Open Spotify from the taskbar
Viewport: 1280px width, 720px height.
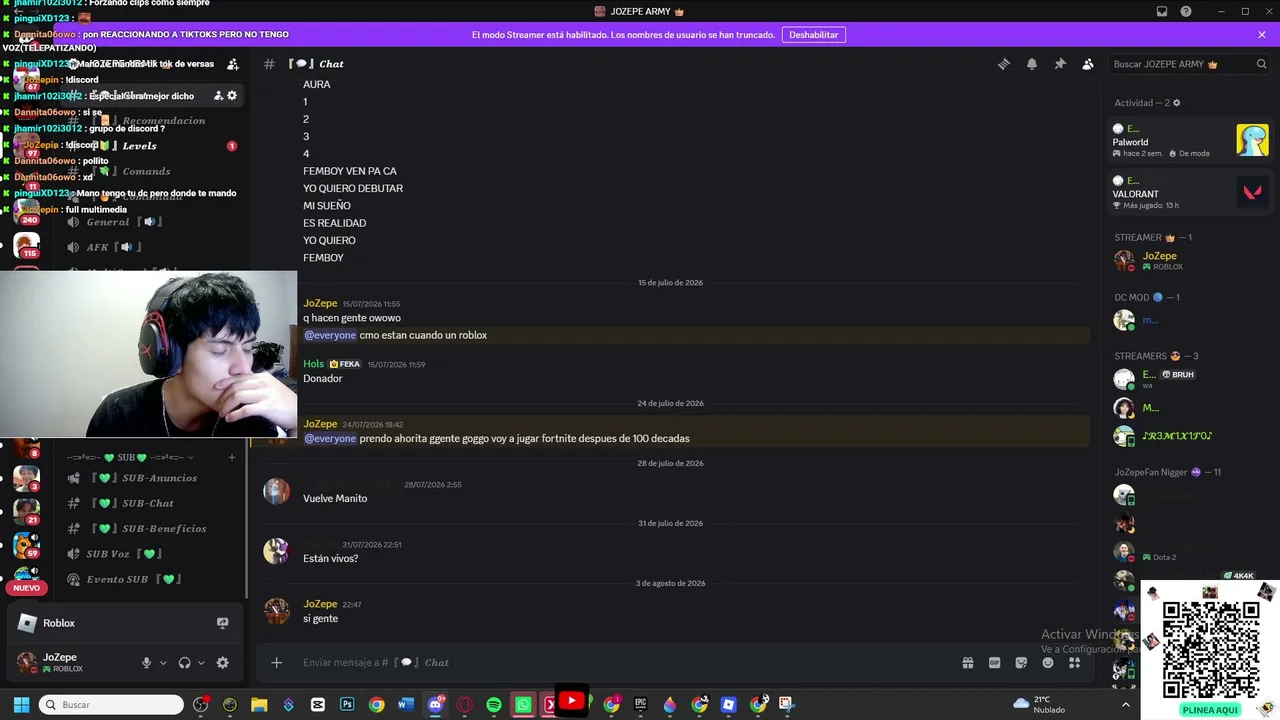494,705
